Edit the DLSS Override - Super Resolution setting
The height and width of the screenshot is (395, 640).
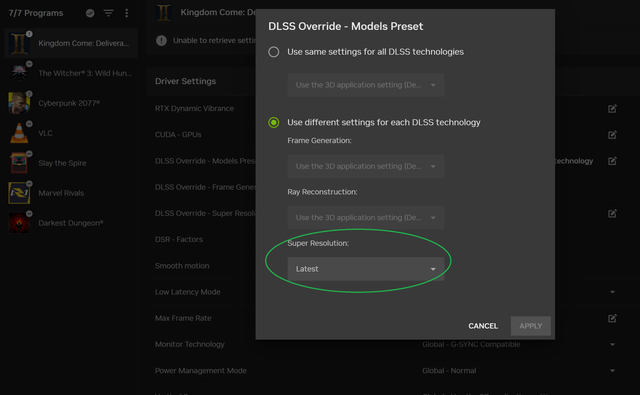[612, 213]
